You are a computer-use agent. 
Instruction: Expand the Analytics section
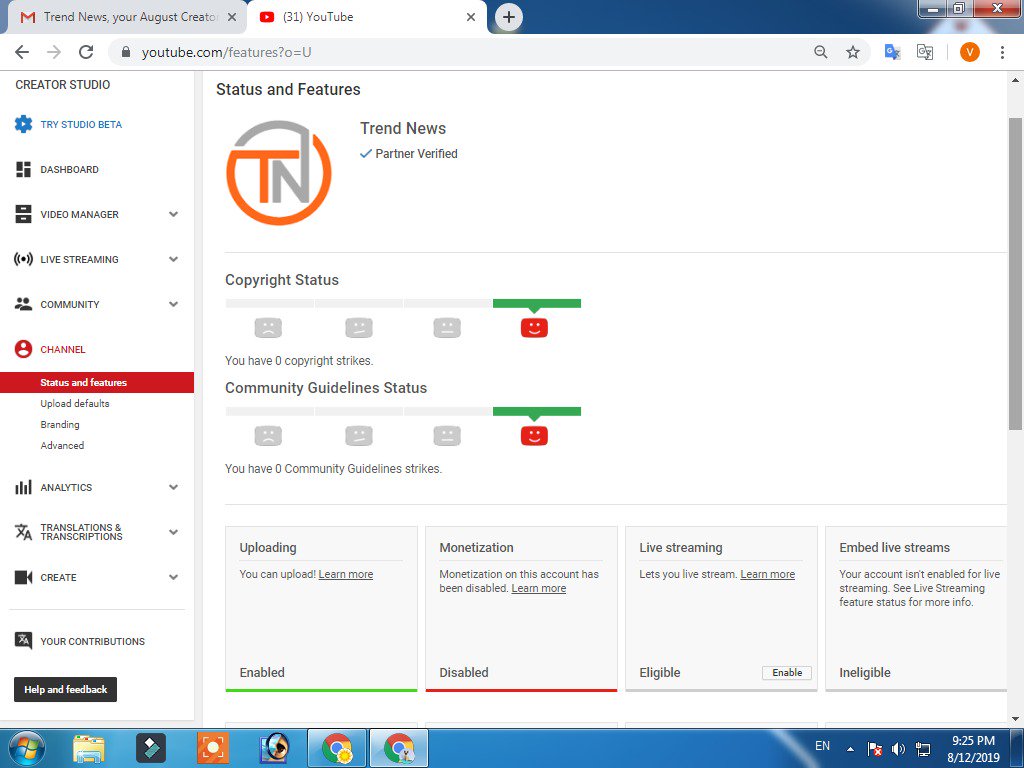tap(174, 487)
